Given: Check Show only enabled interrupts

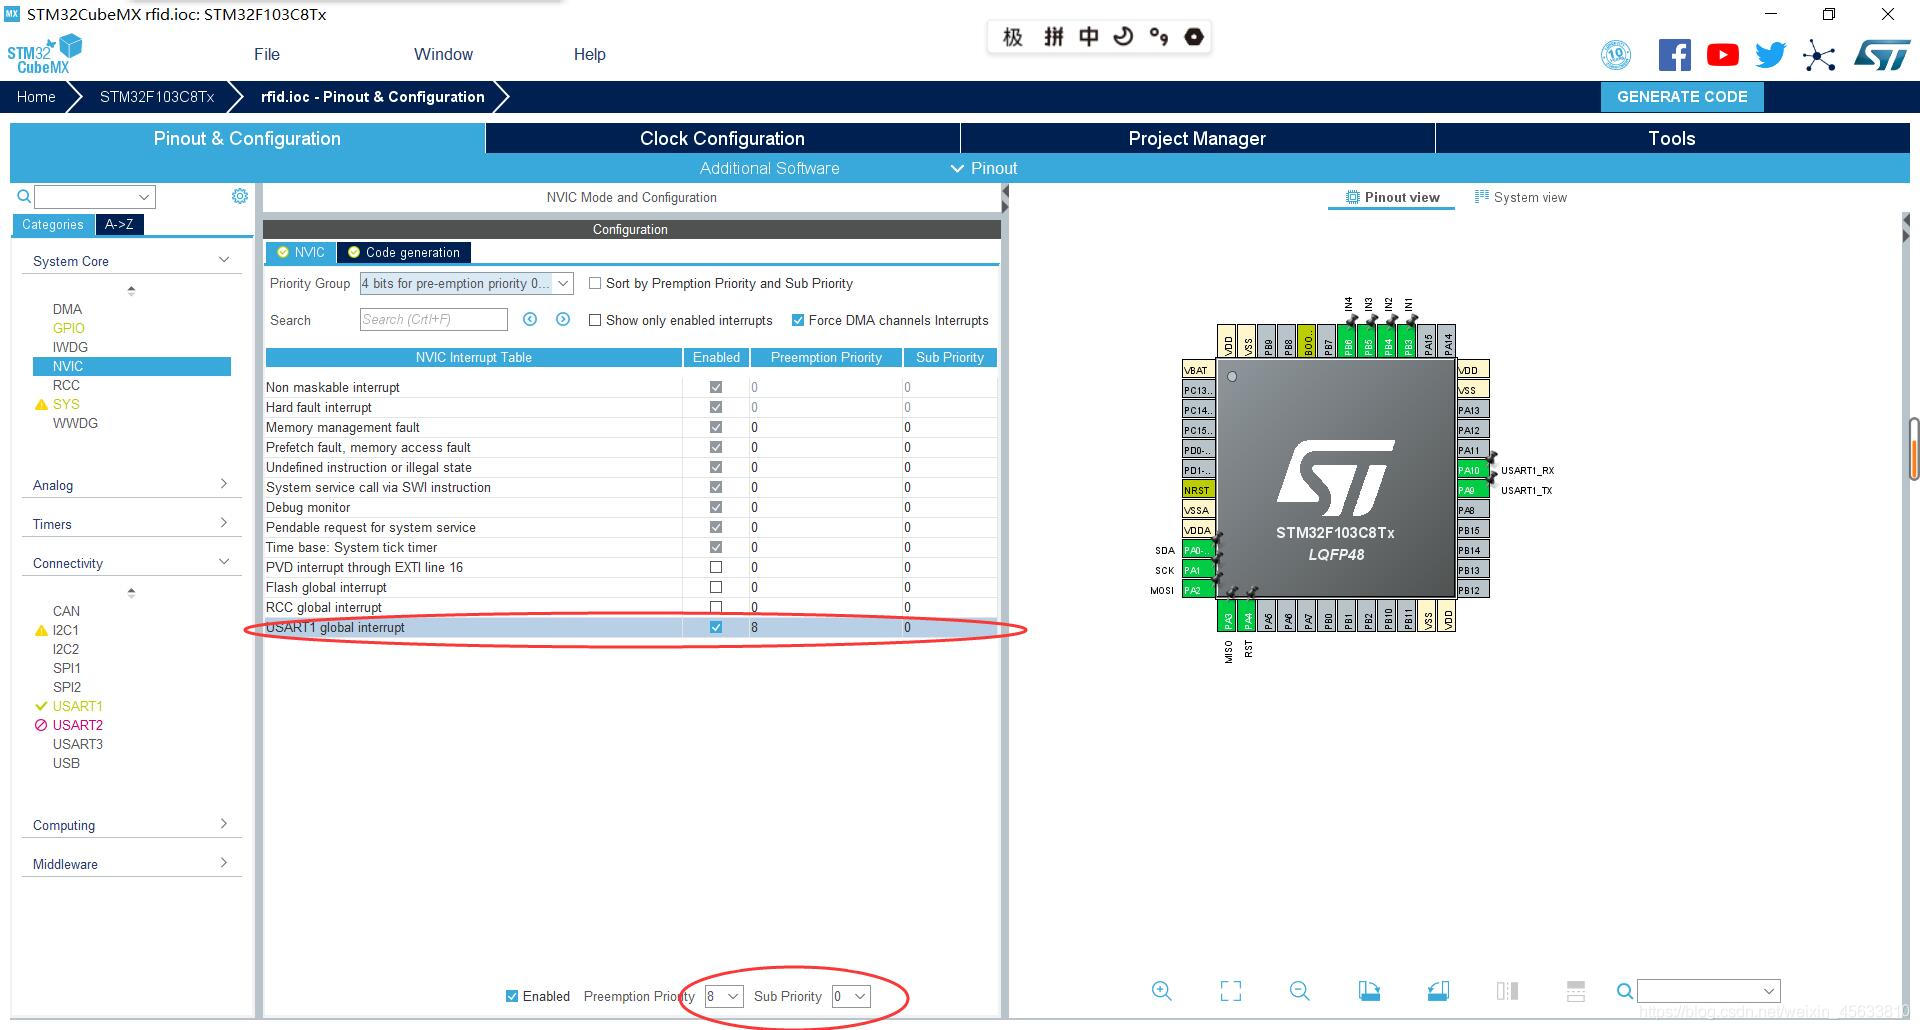Looking at the screenshot, I should tap(595, 320).
